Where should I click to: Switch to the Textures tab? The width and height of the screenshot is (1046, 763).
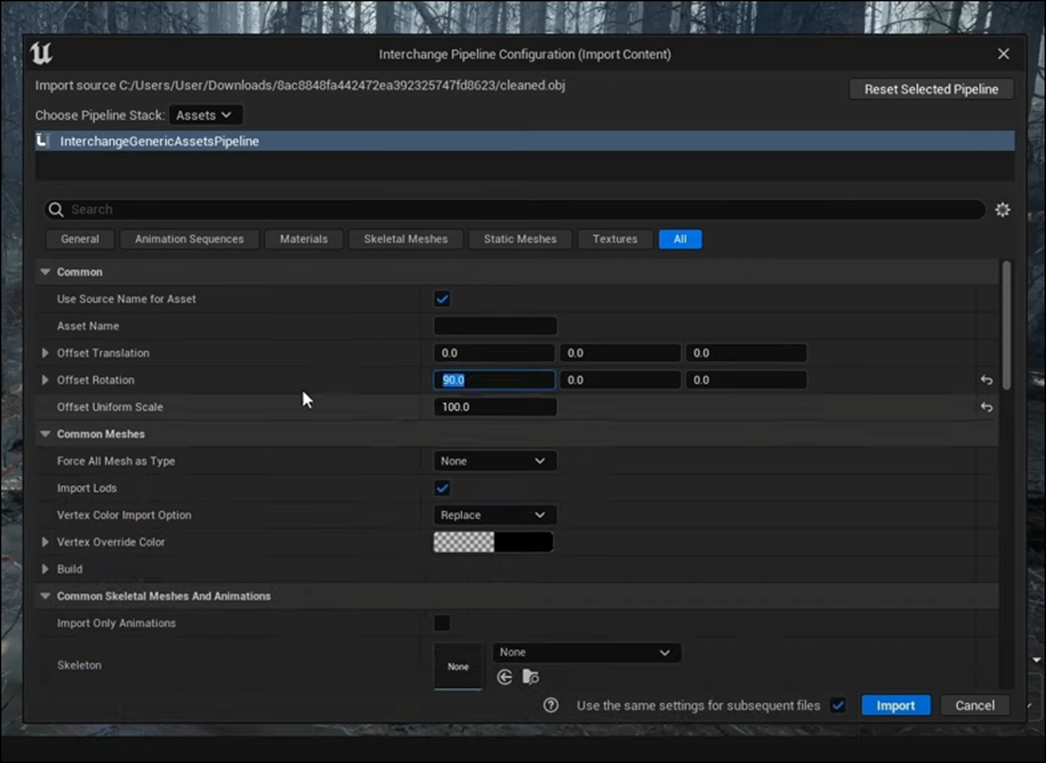[x=615, y=239]
